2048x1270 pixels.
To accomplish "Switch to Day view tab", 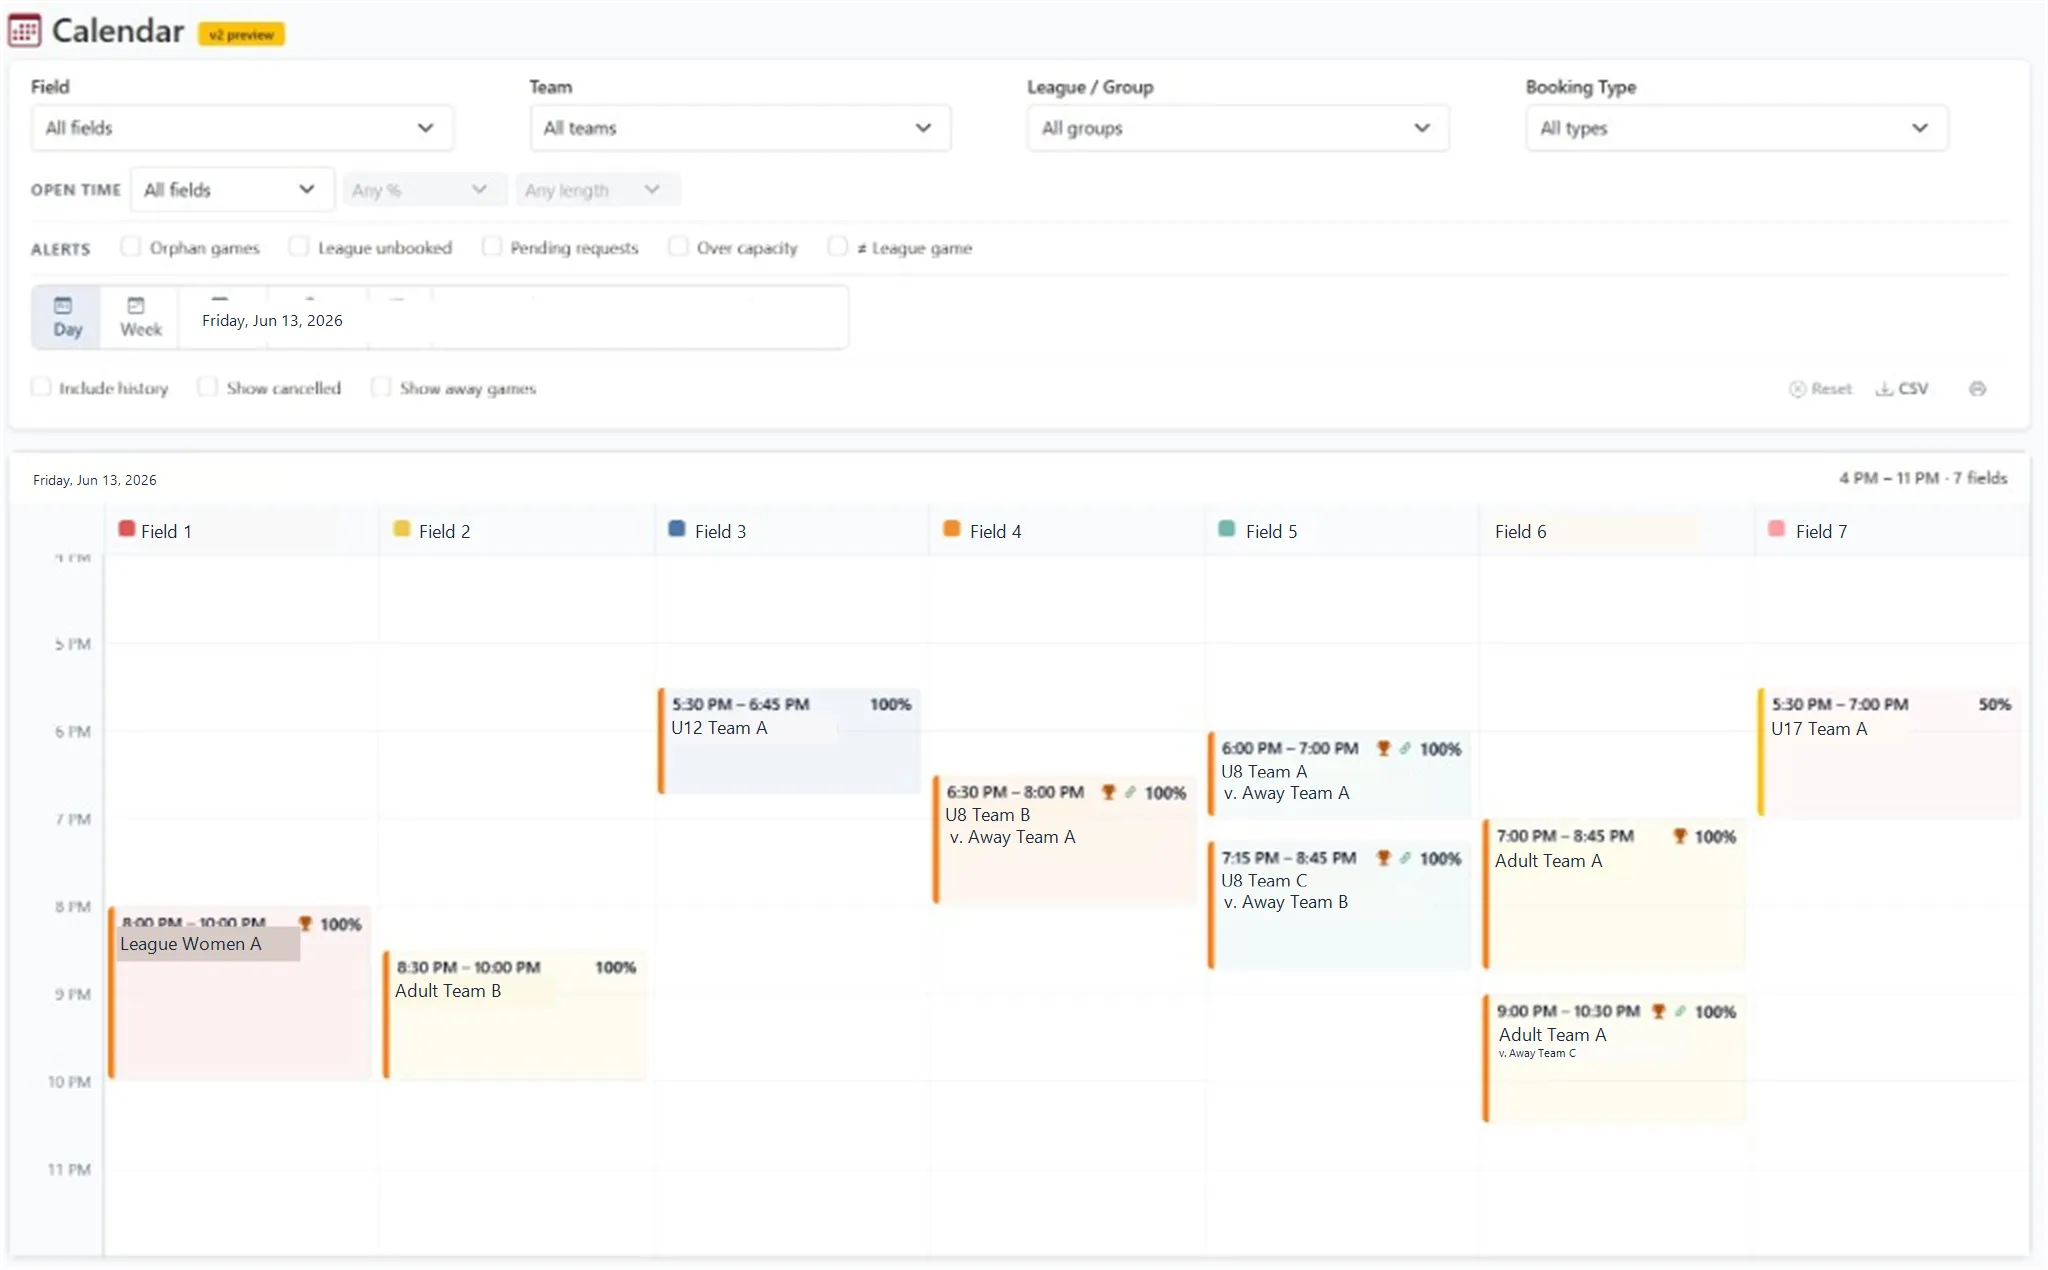I will (67, 318).
